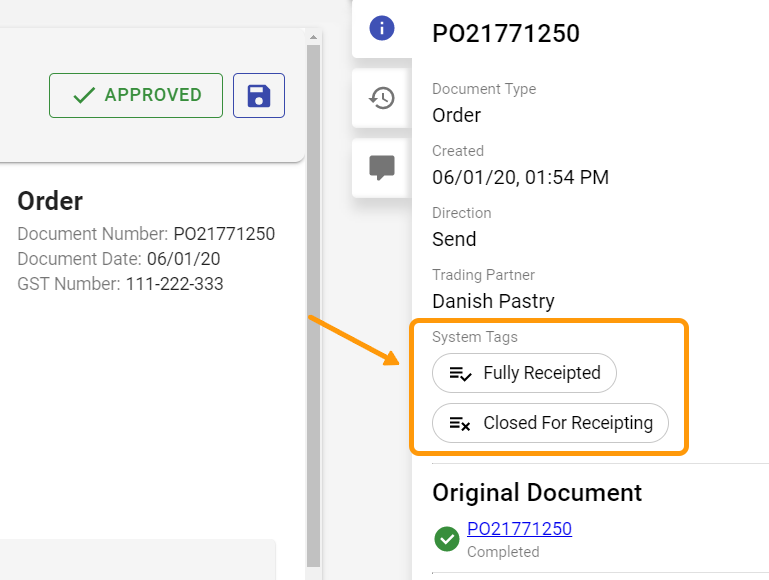Click the vertical scrollbar thumb
Viewport: 769px width, 580px height.
tap(313, 306)
